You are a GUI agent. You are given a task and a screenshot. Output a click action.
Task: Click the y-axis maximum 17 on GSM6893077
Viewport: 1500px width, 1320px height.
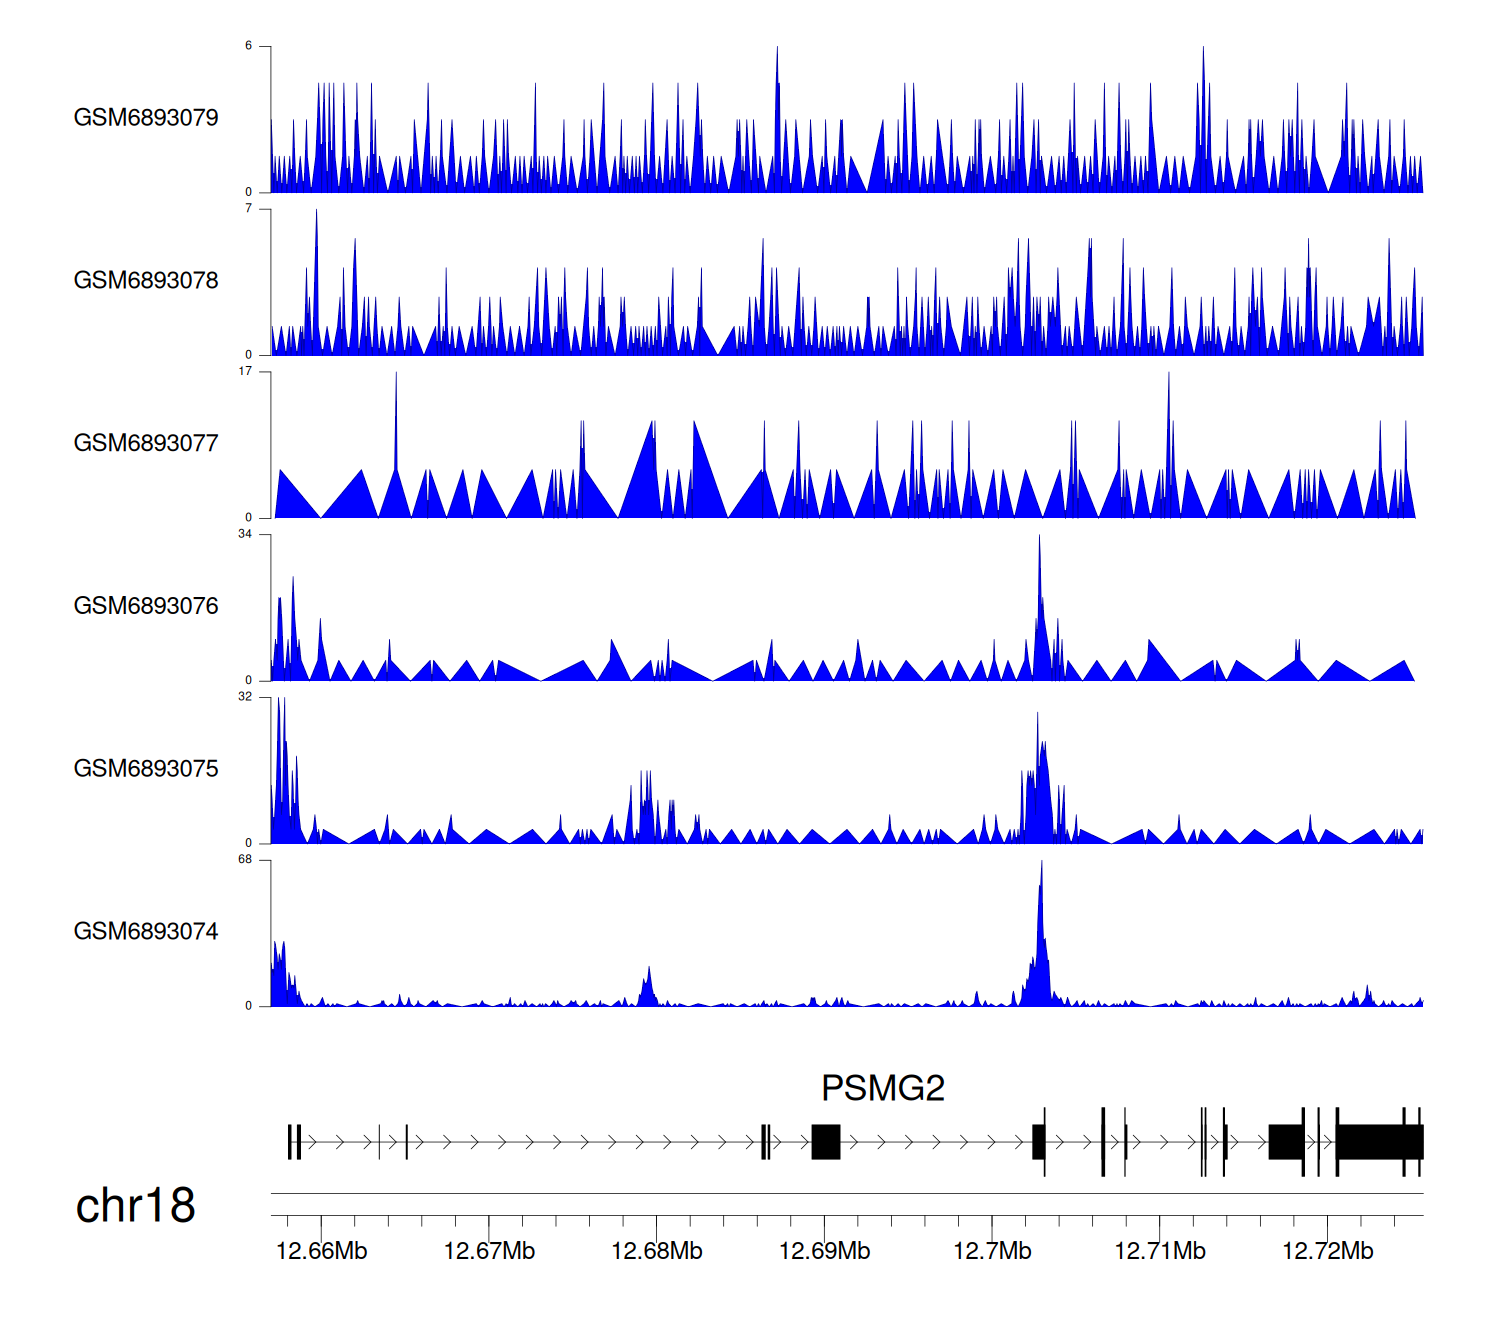coord(245,372)
